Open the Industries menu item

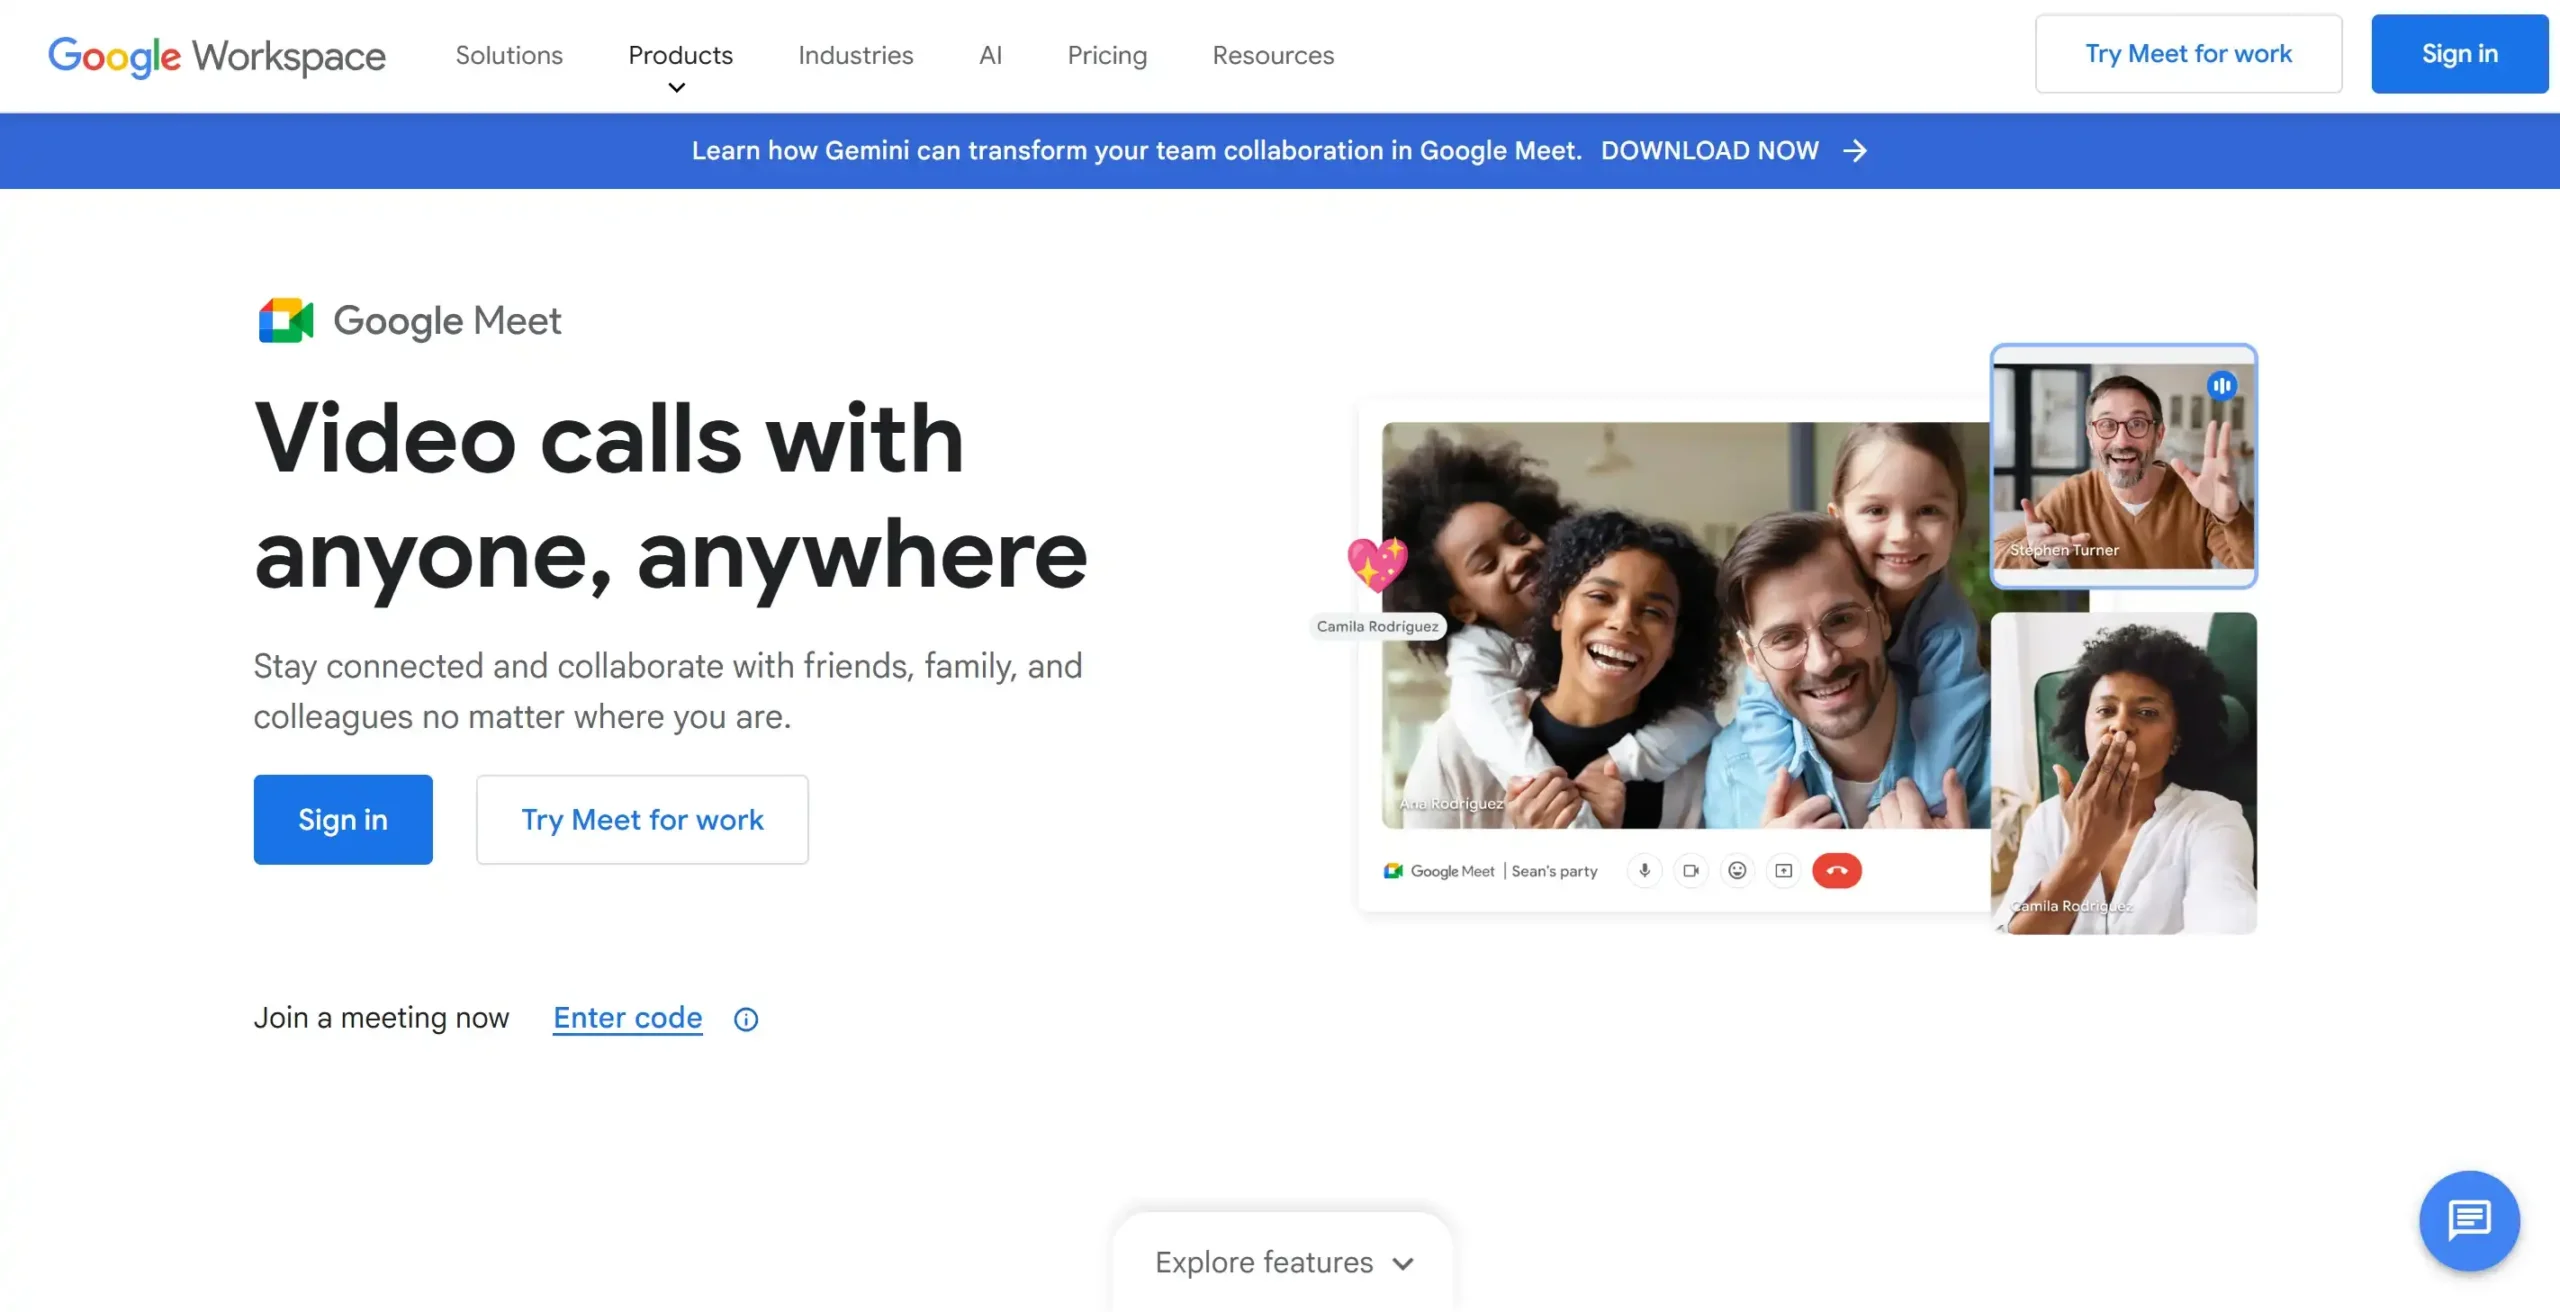856,55
